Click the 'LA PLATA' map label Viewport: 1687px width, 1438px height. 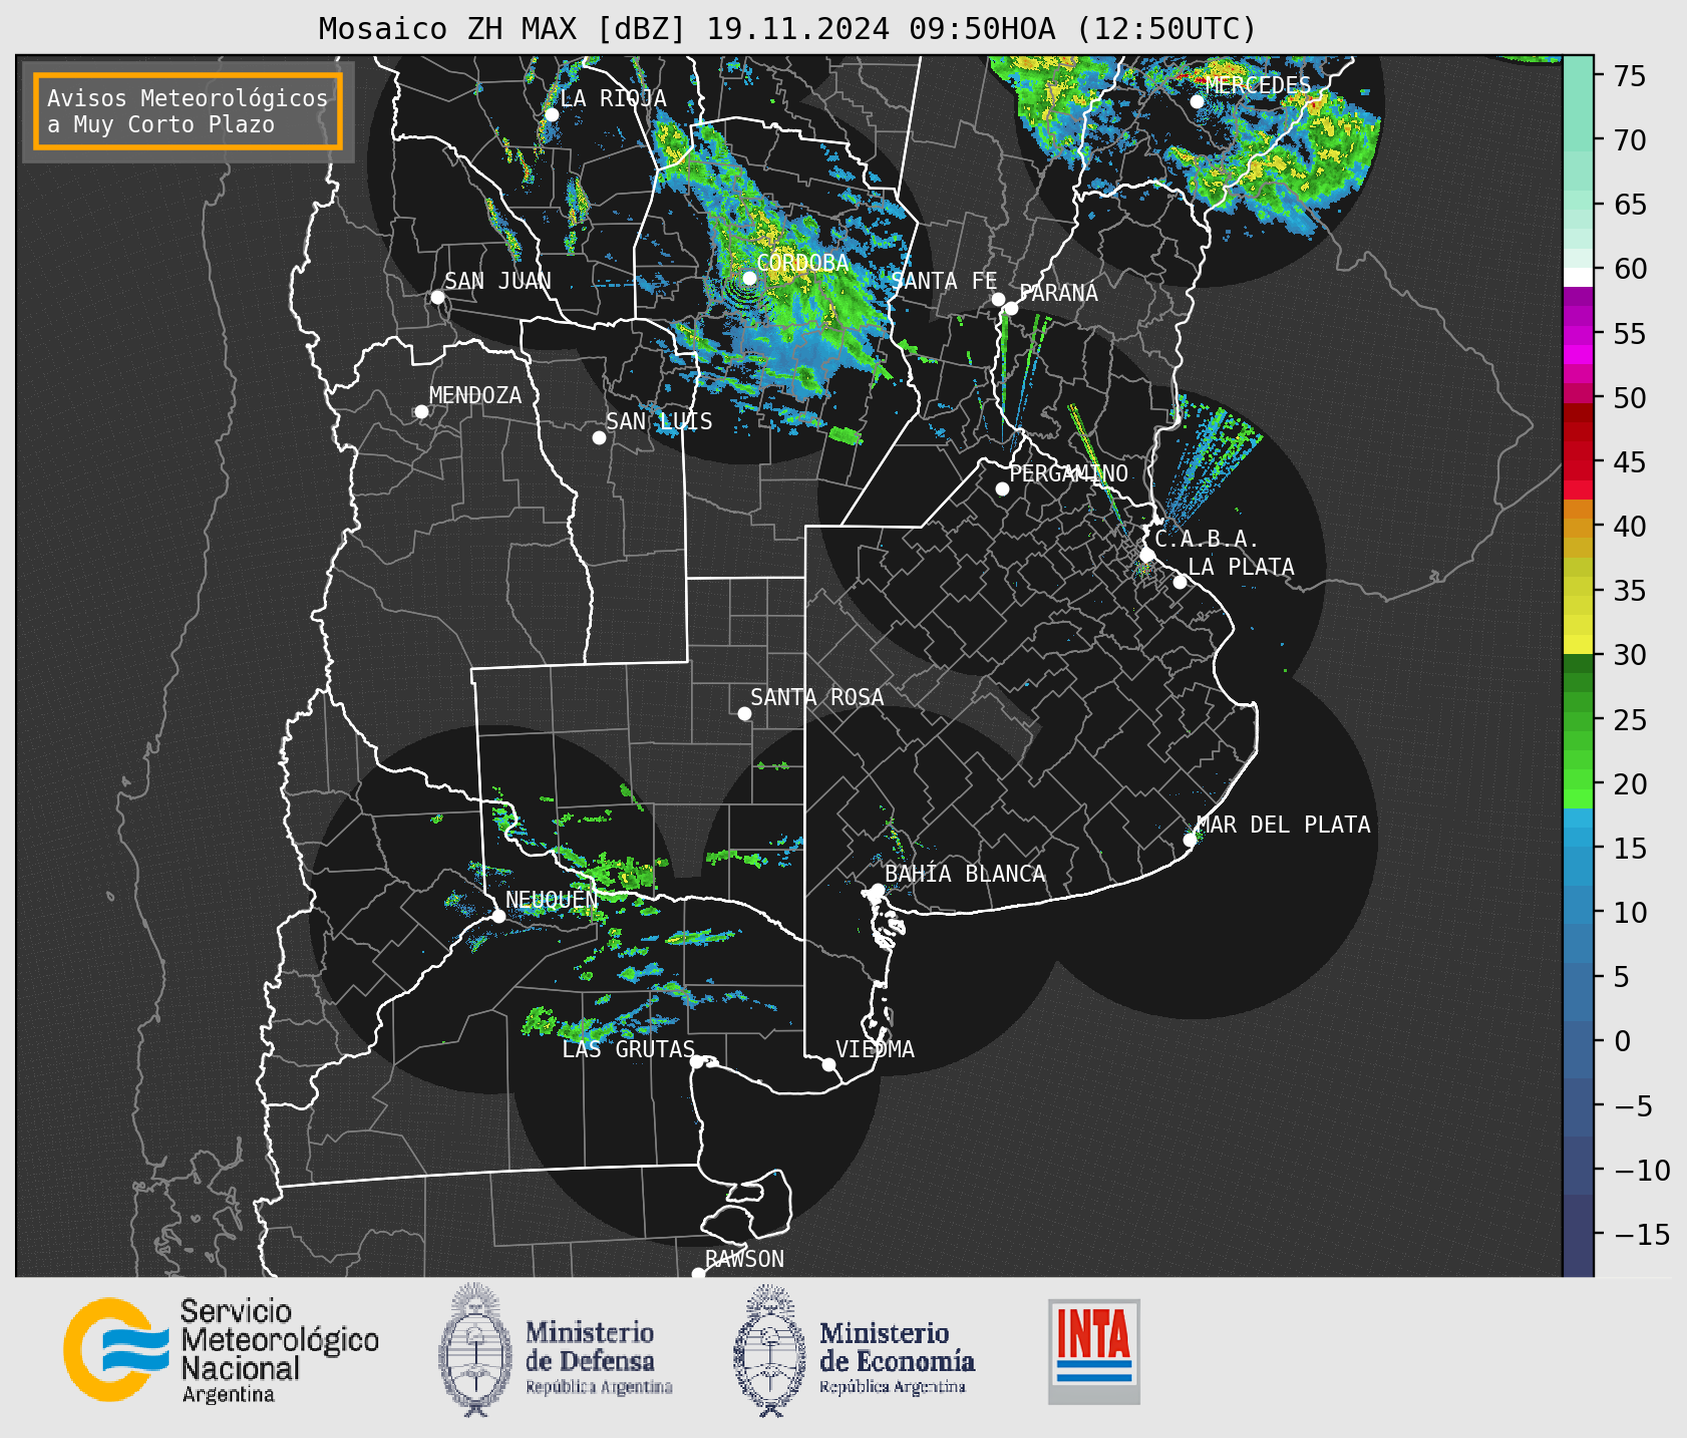click(1241, 567)
